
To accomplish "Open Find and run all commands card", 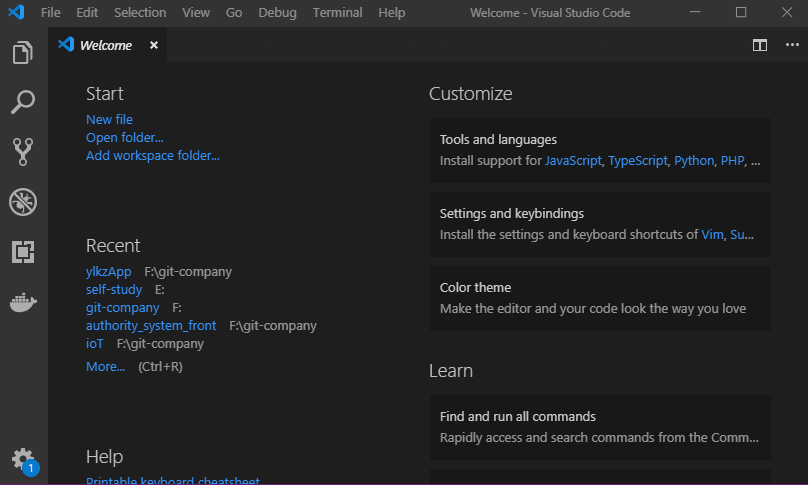I will pyautogui.click(x=600, y=427).
